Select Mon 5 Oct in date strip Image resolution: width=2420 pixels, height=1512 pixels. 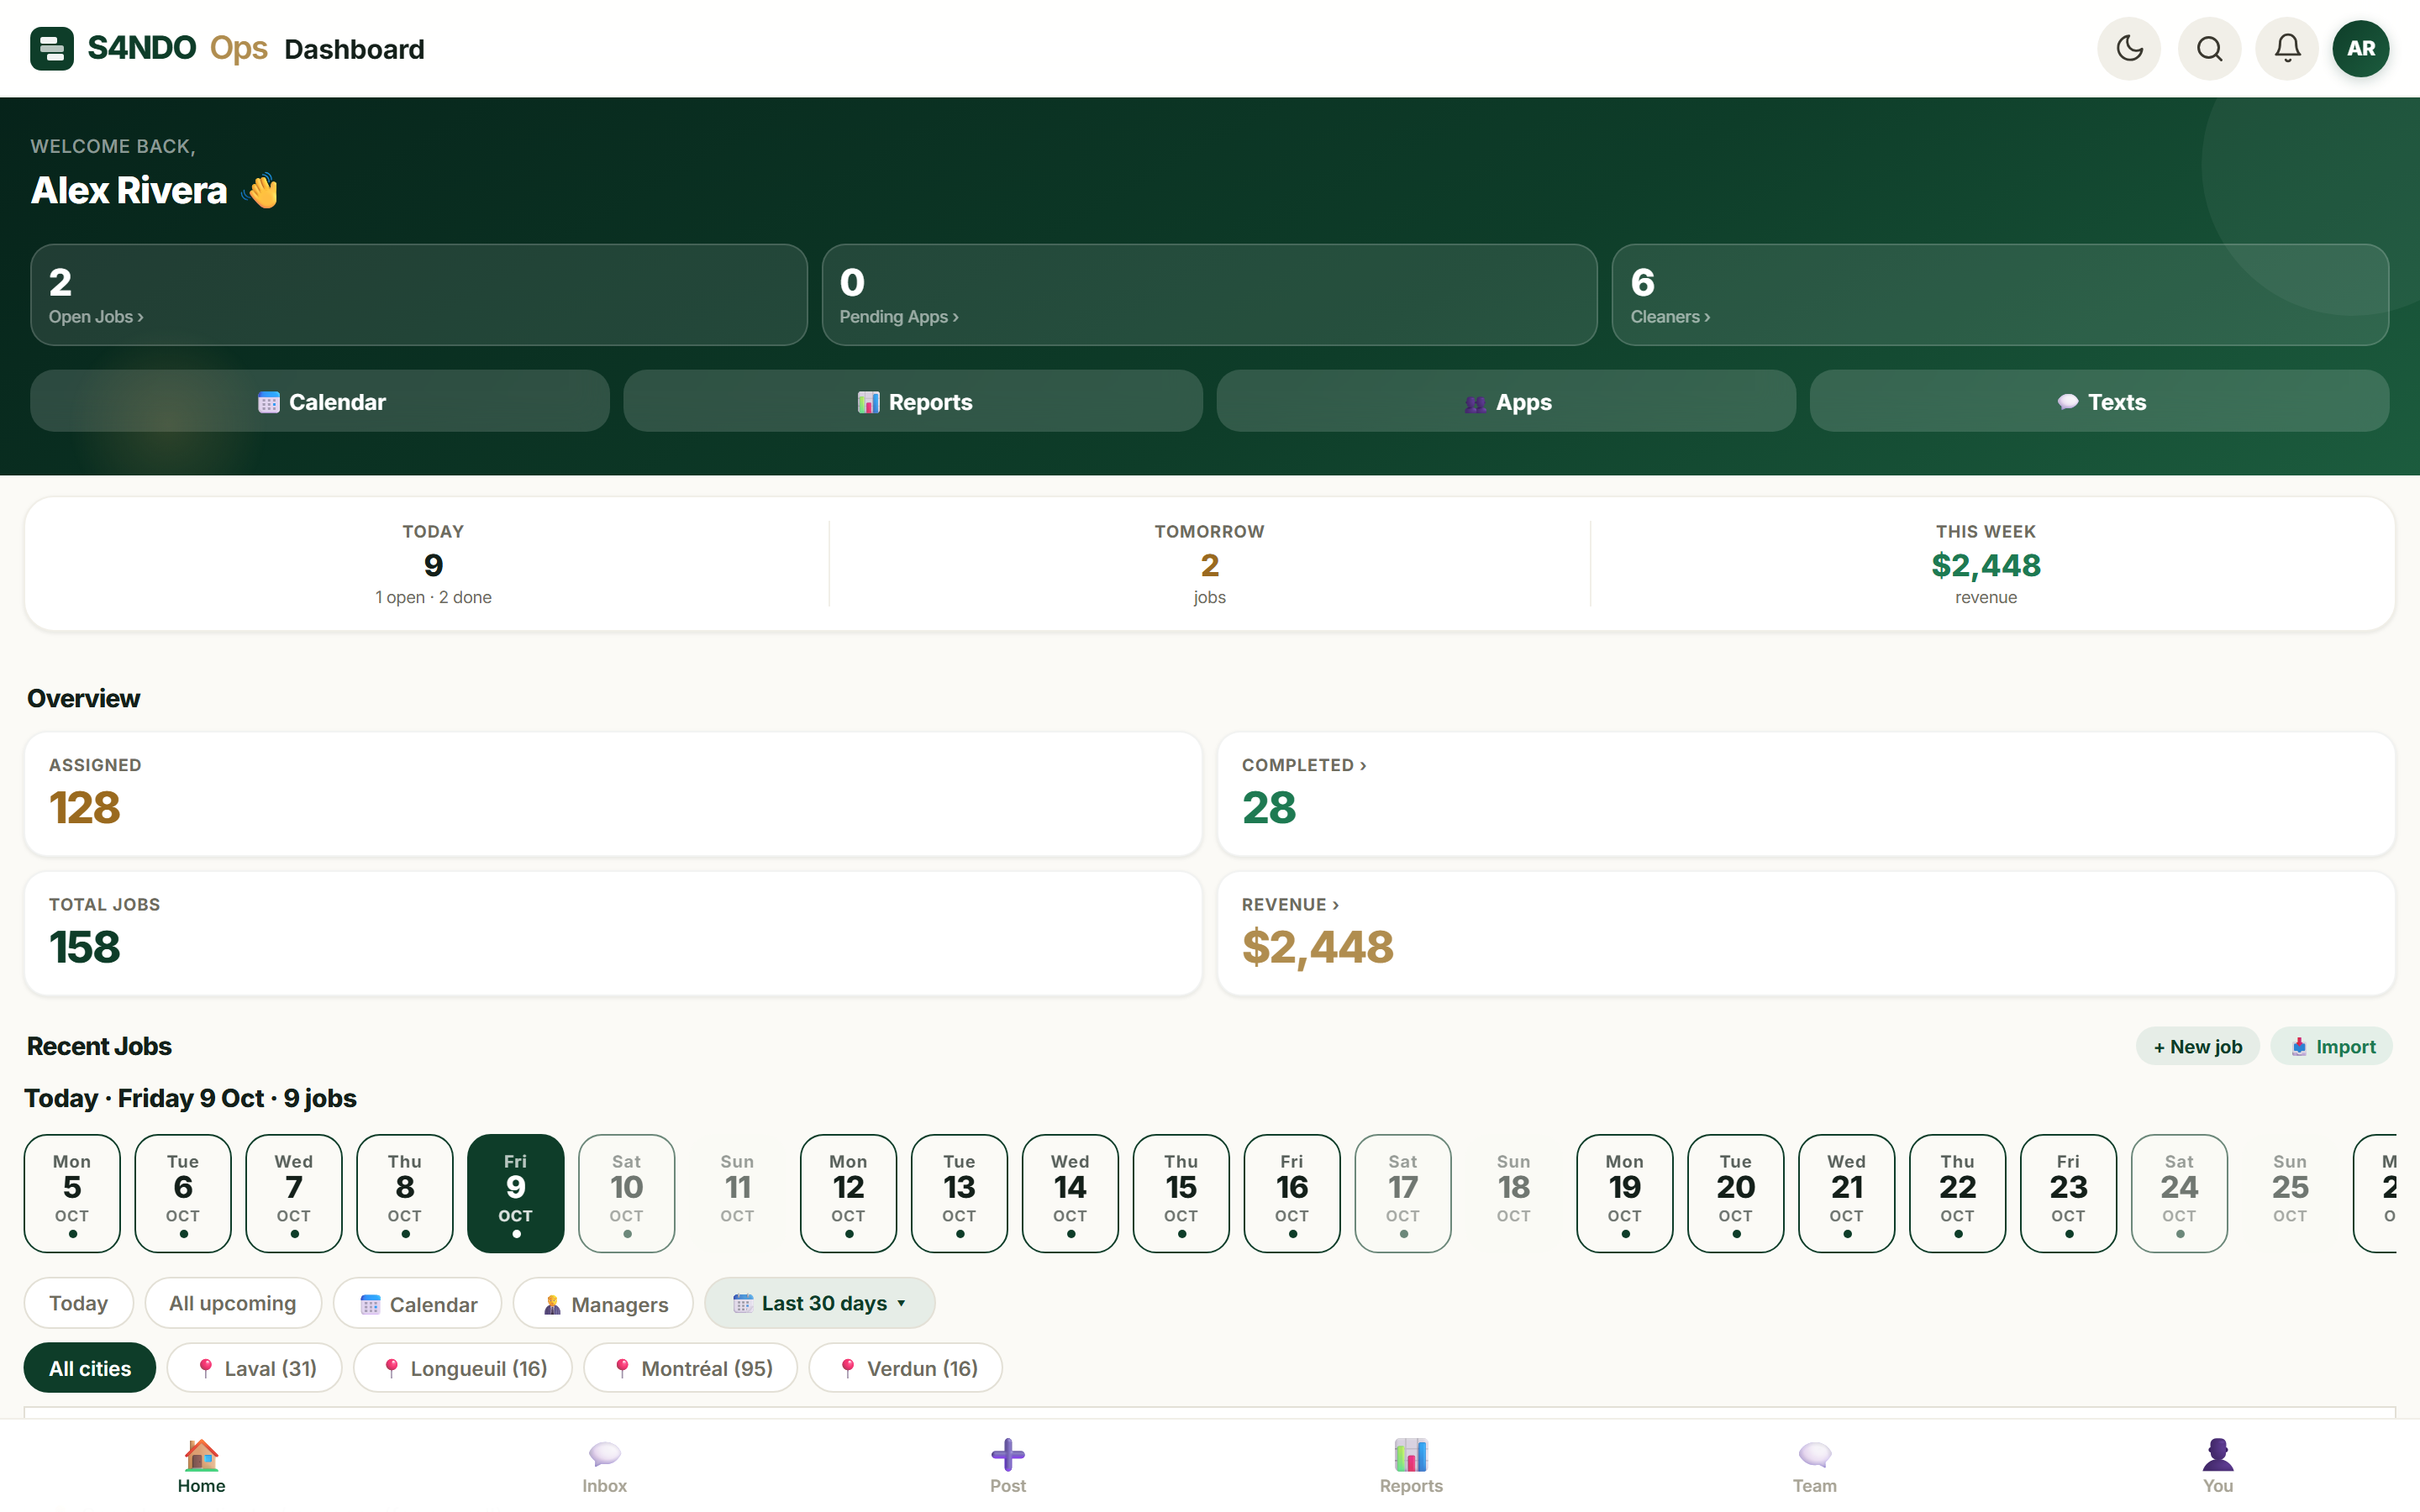click(x=72, y=1193)
